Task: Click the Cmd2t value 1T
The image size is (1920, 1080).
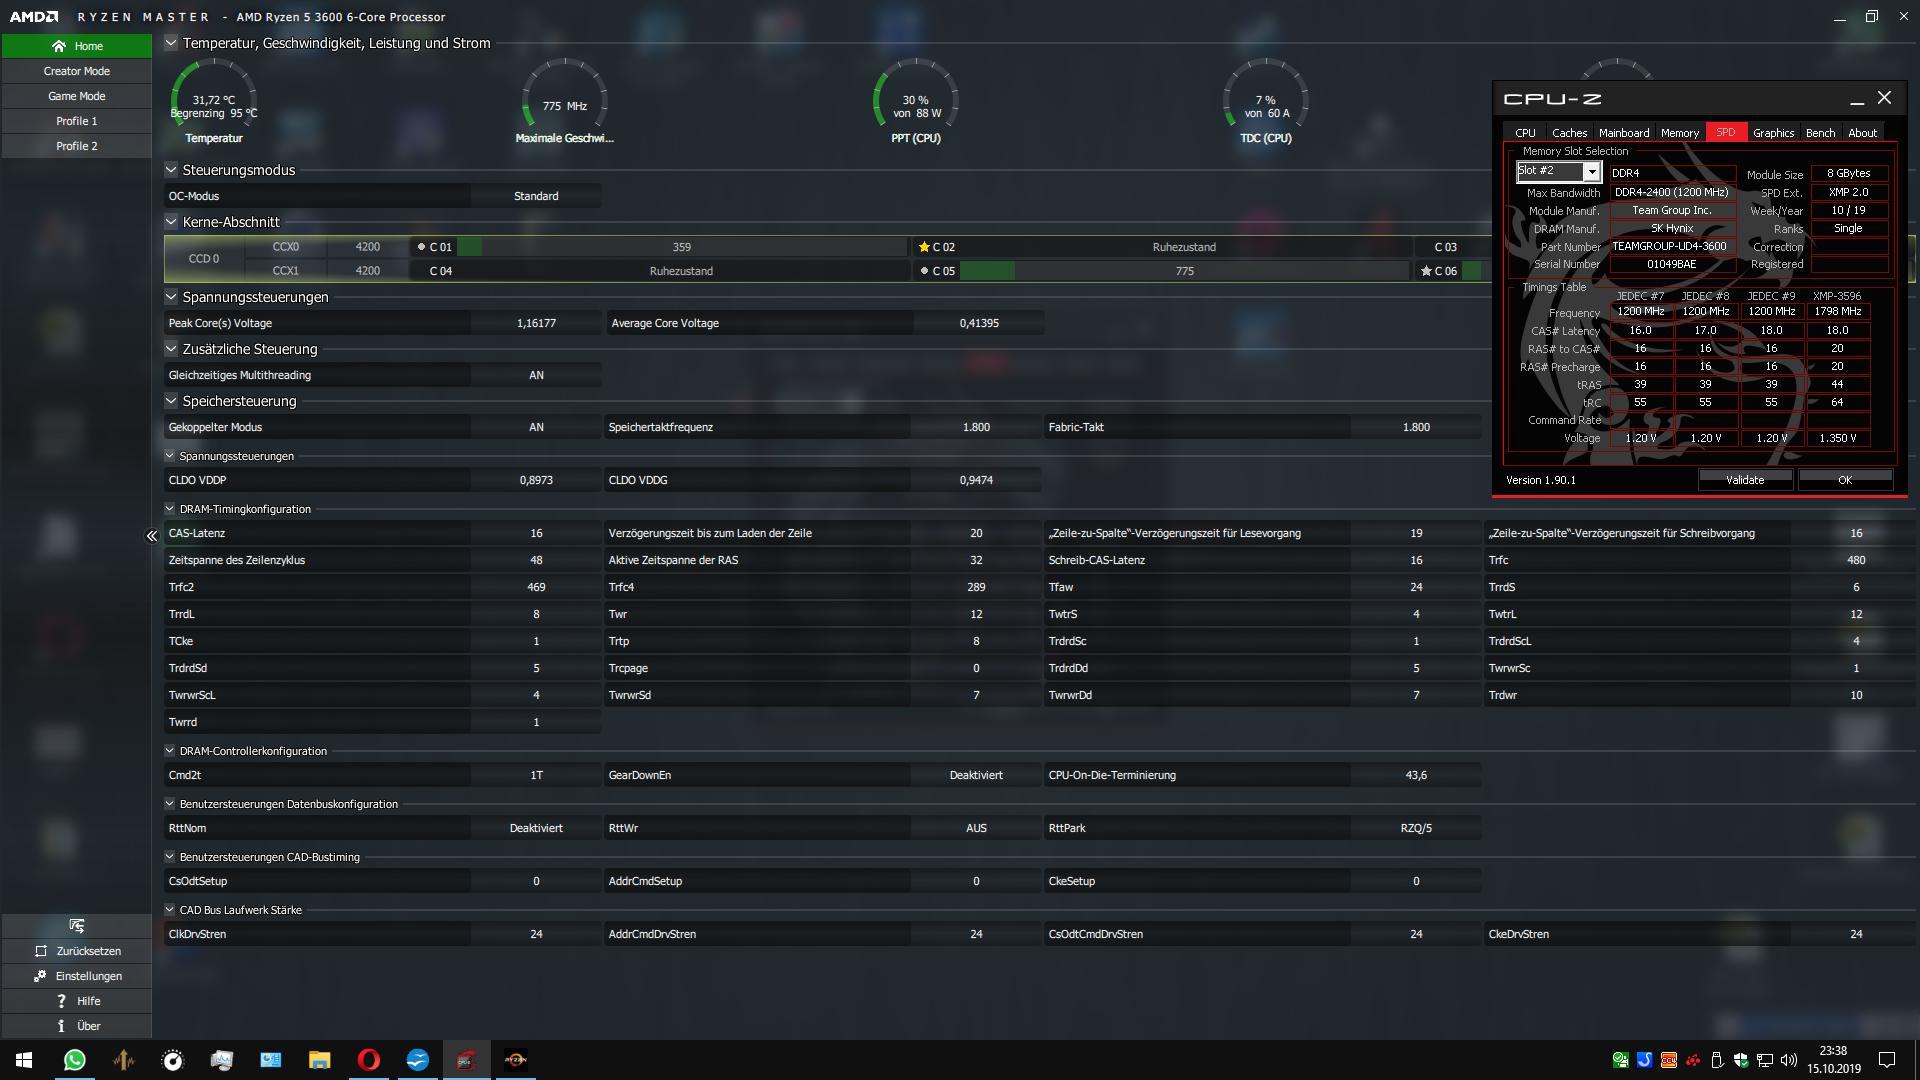Action: 536,775
